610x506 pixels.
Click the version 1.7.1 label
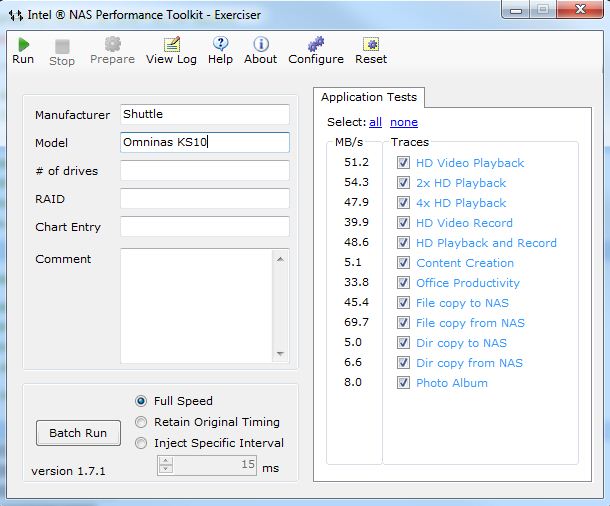pos(68,471)
